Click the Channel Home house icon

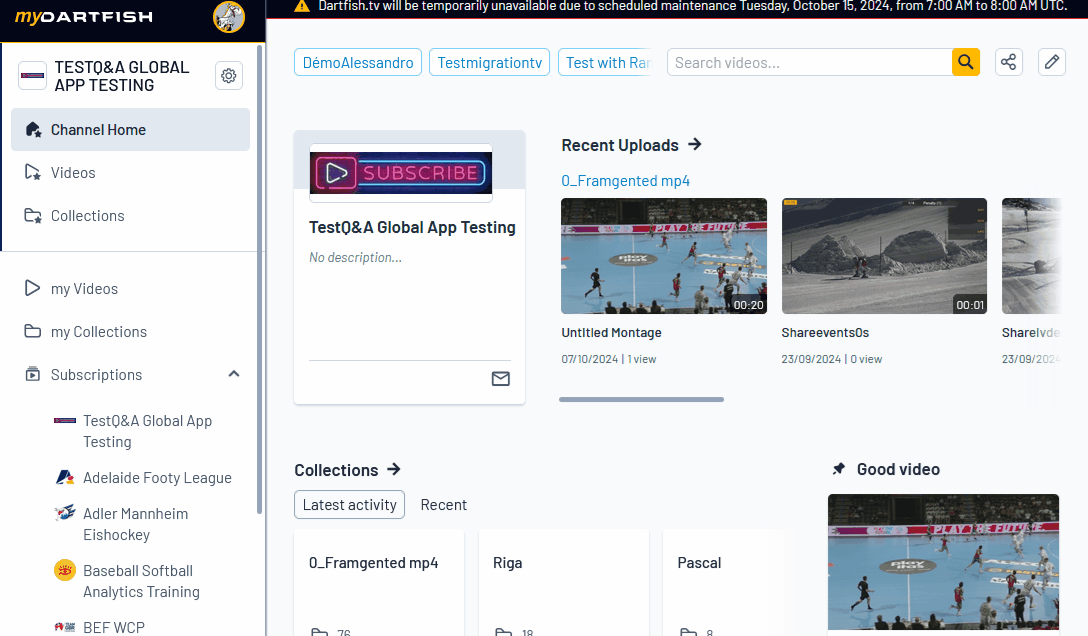point(33,130)
